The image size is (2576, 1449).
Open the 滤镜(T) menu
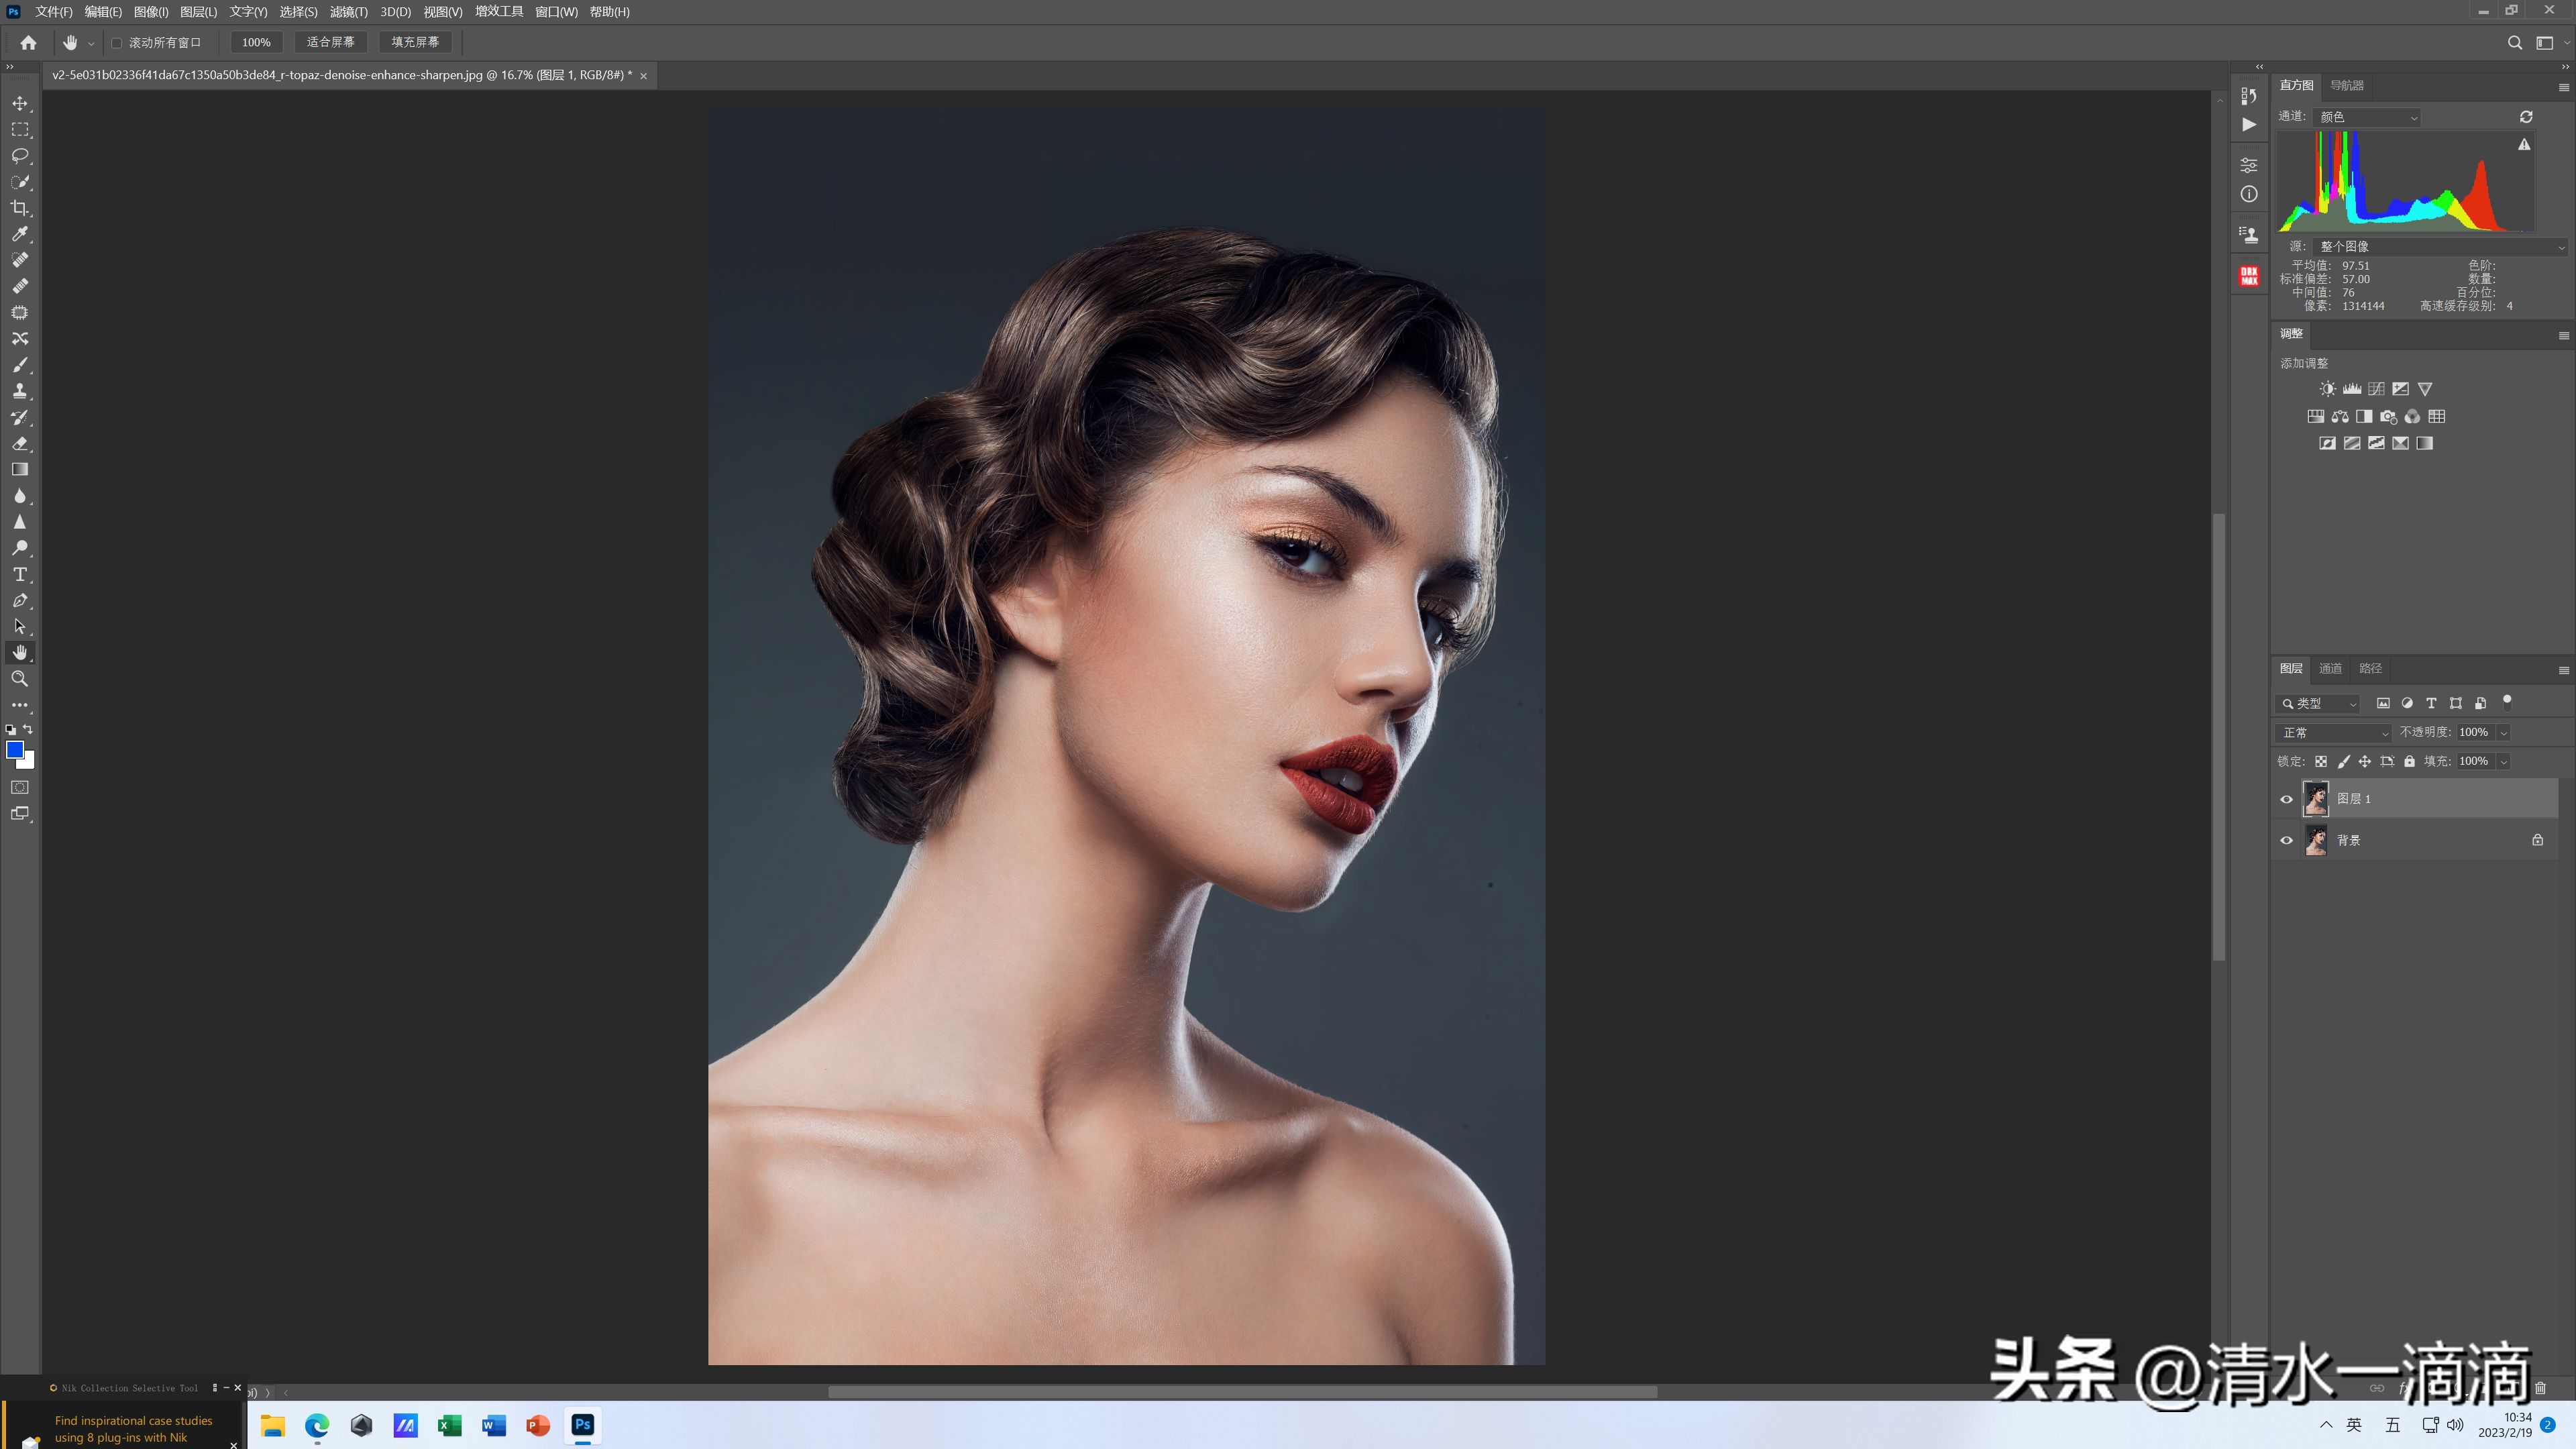pyautogui.click(x=349, y=12)
